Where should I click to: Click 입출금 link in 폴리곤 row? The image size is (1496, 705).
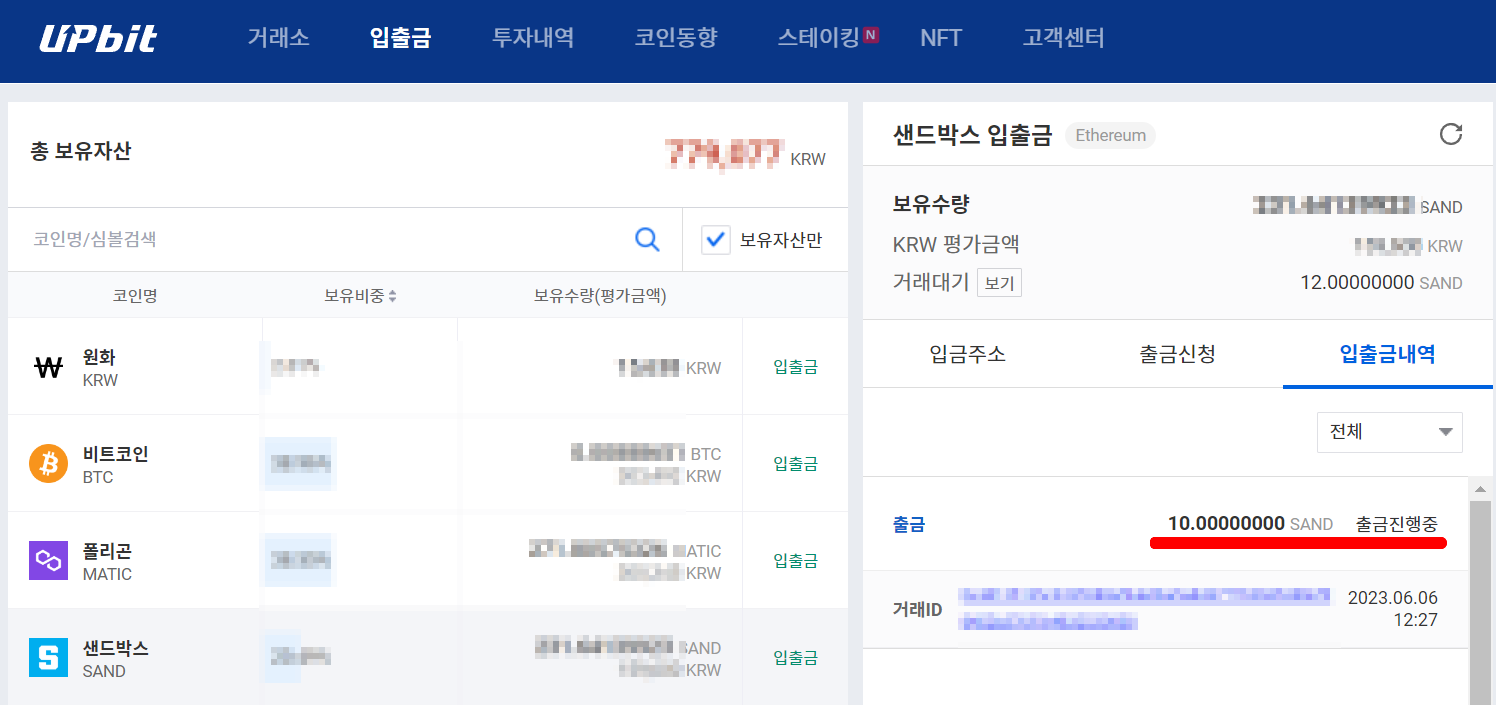point(795,561)
